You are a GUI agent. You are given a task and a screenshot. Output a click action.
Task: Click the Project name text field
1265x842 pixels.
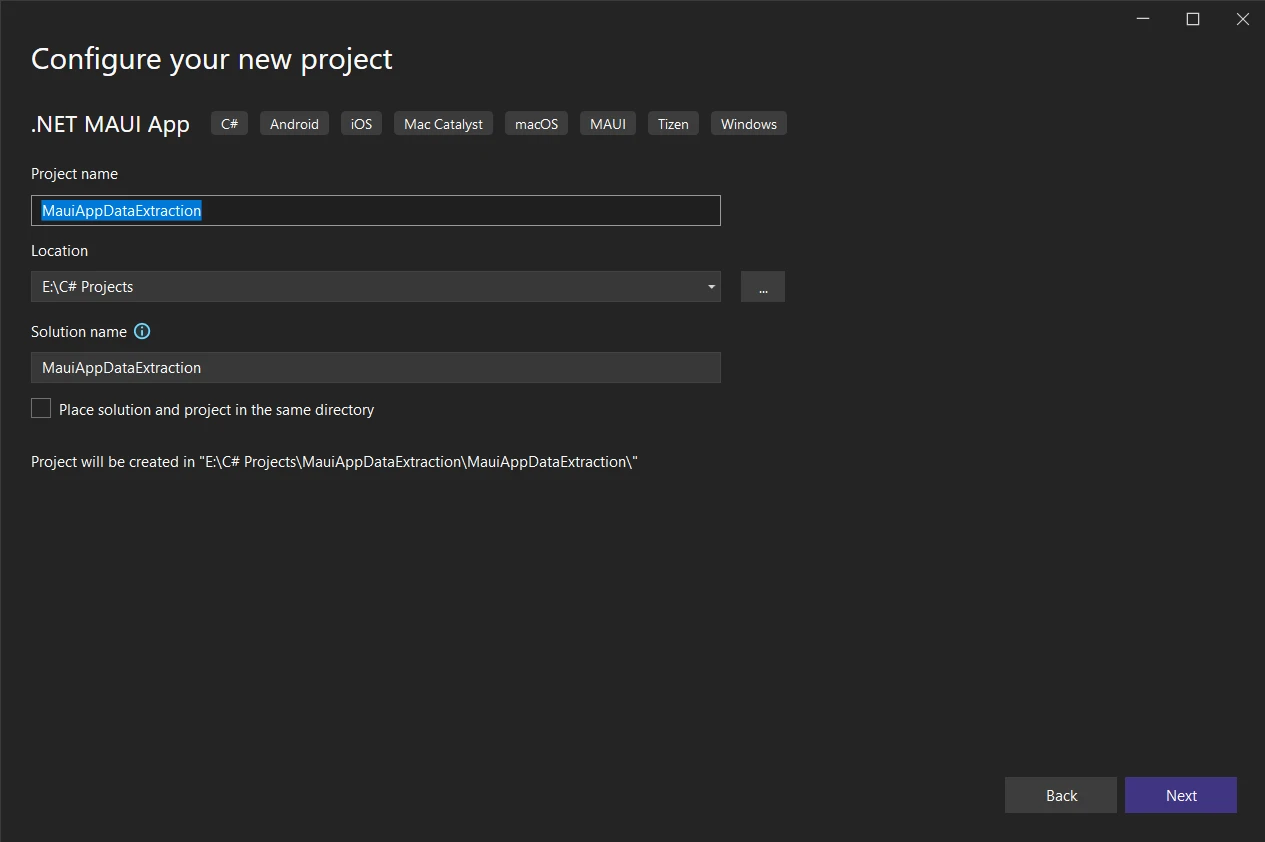(375, 211)
